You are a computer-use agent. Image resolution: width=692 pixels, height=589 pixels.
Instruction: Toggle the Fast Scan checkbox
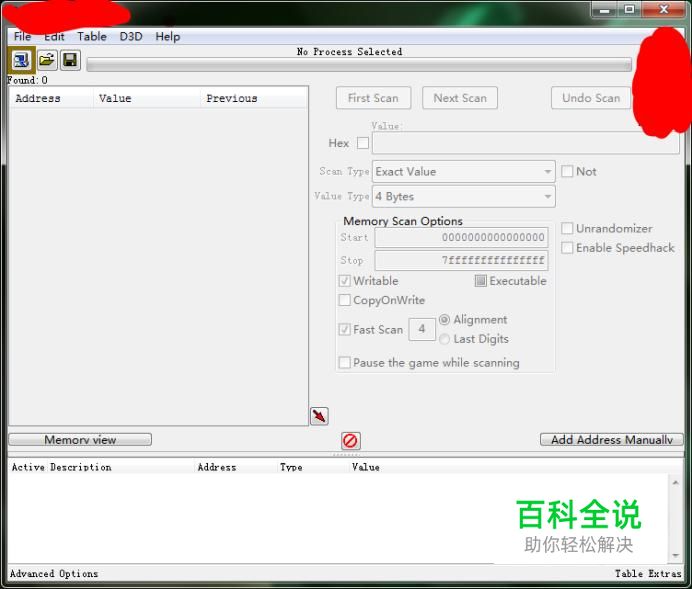point(345,329)
